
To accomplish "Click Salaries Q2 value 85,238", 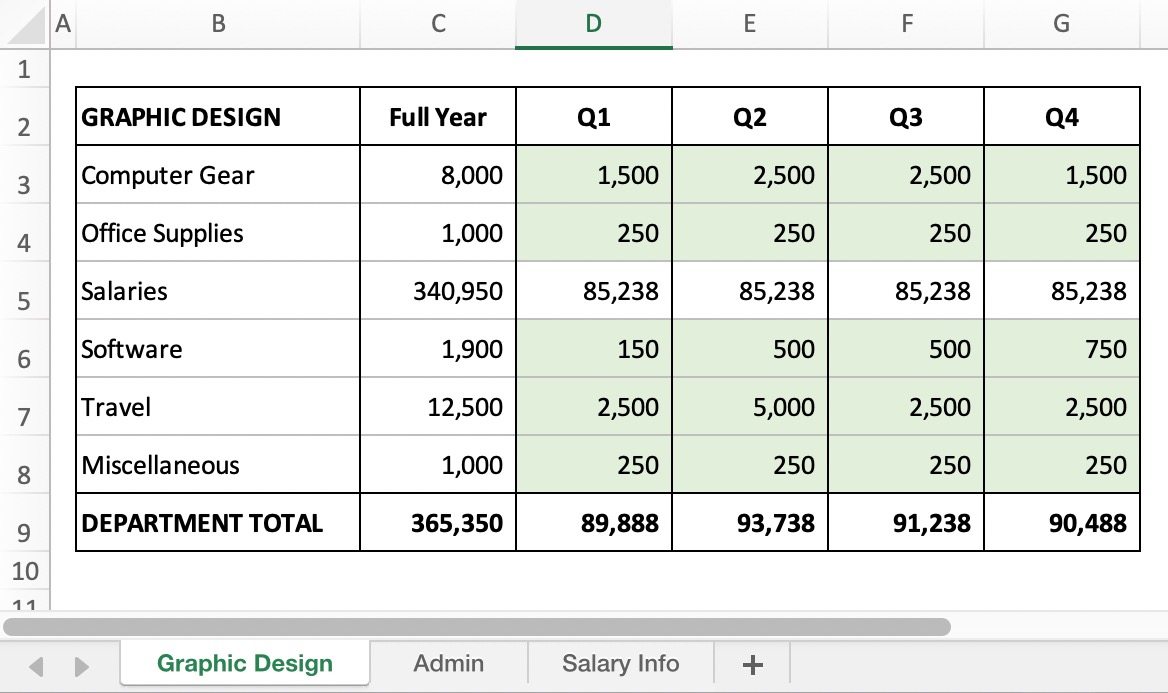I will tap(749, 291).
